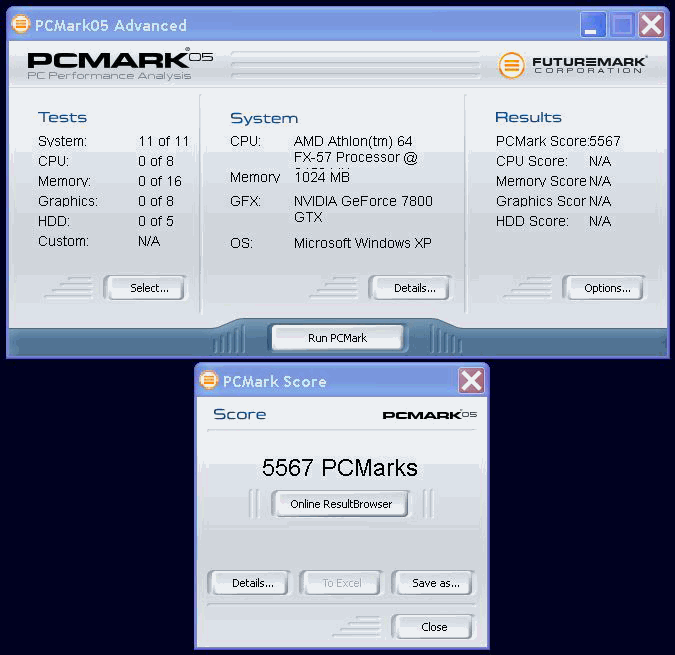The image size is (675, 655).
Task: Open the Online ResultBrowser
Action: (x=341, y=504)
